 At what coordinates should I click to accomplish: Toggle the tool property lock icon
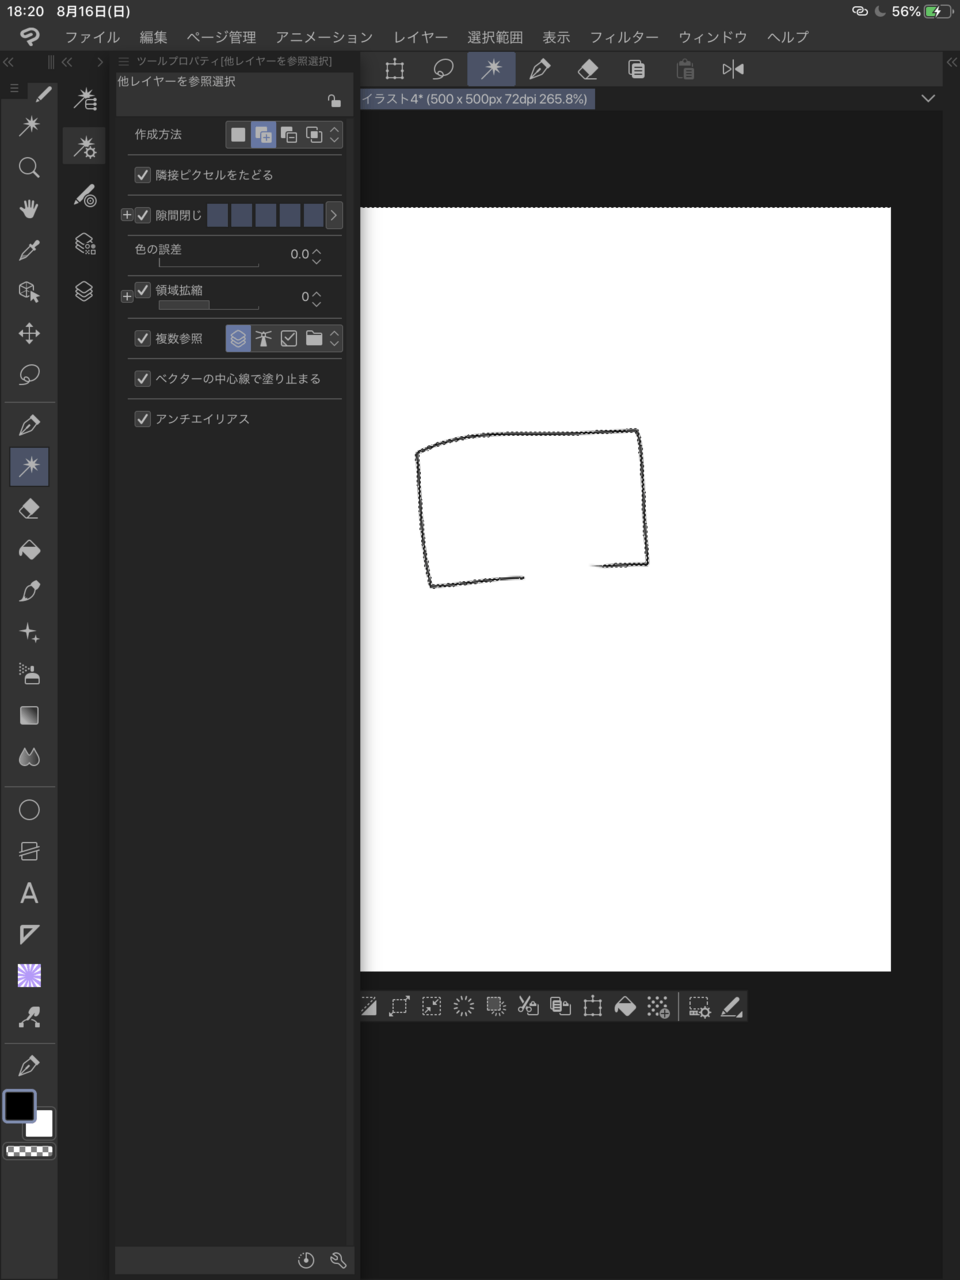(334, 100)
